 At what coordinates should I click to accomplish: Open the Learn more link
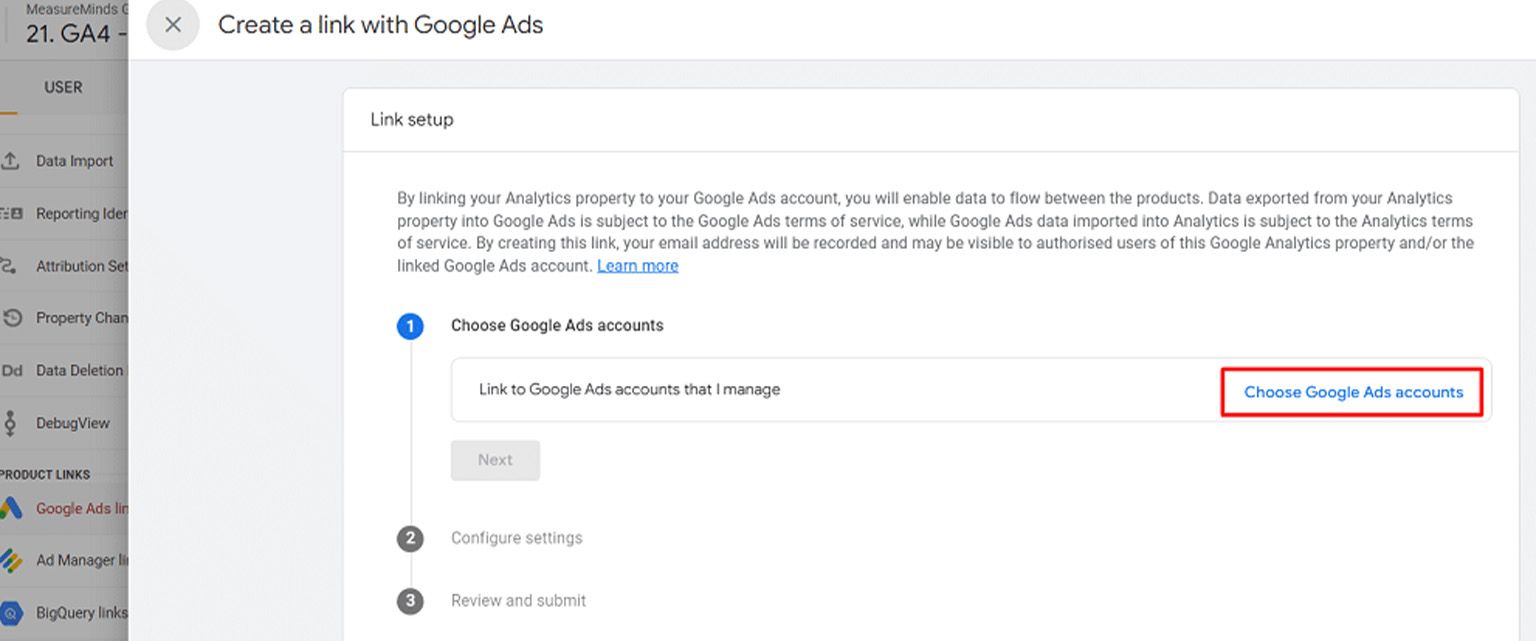[x=638, y=266]
